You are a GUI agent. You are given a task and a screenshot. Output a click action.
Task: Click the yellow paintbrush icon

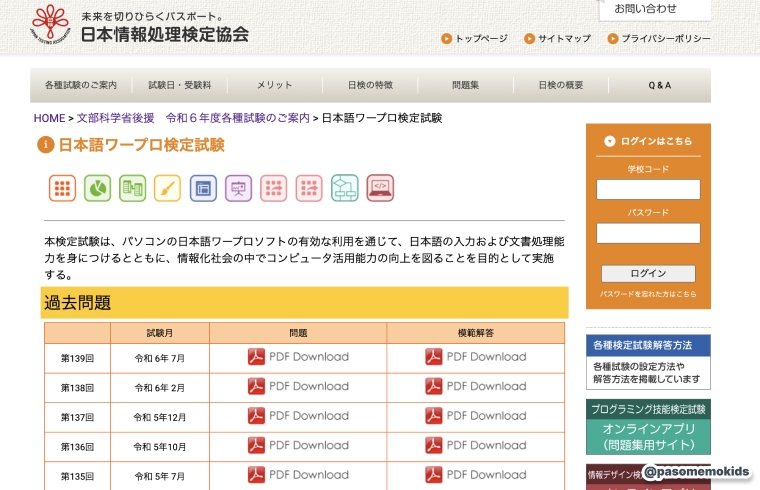click(167, 188)
